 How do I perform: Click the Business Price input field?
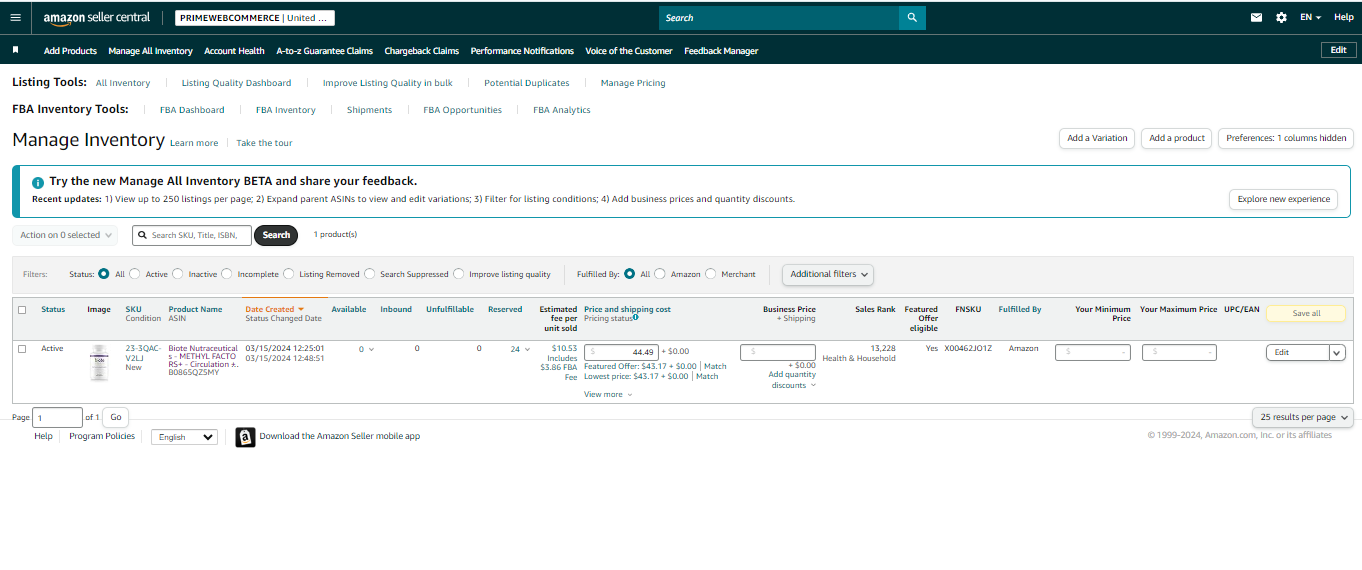(x=778, y=352)
